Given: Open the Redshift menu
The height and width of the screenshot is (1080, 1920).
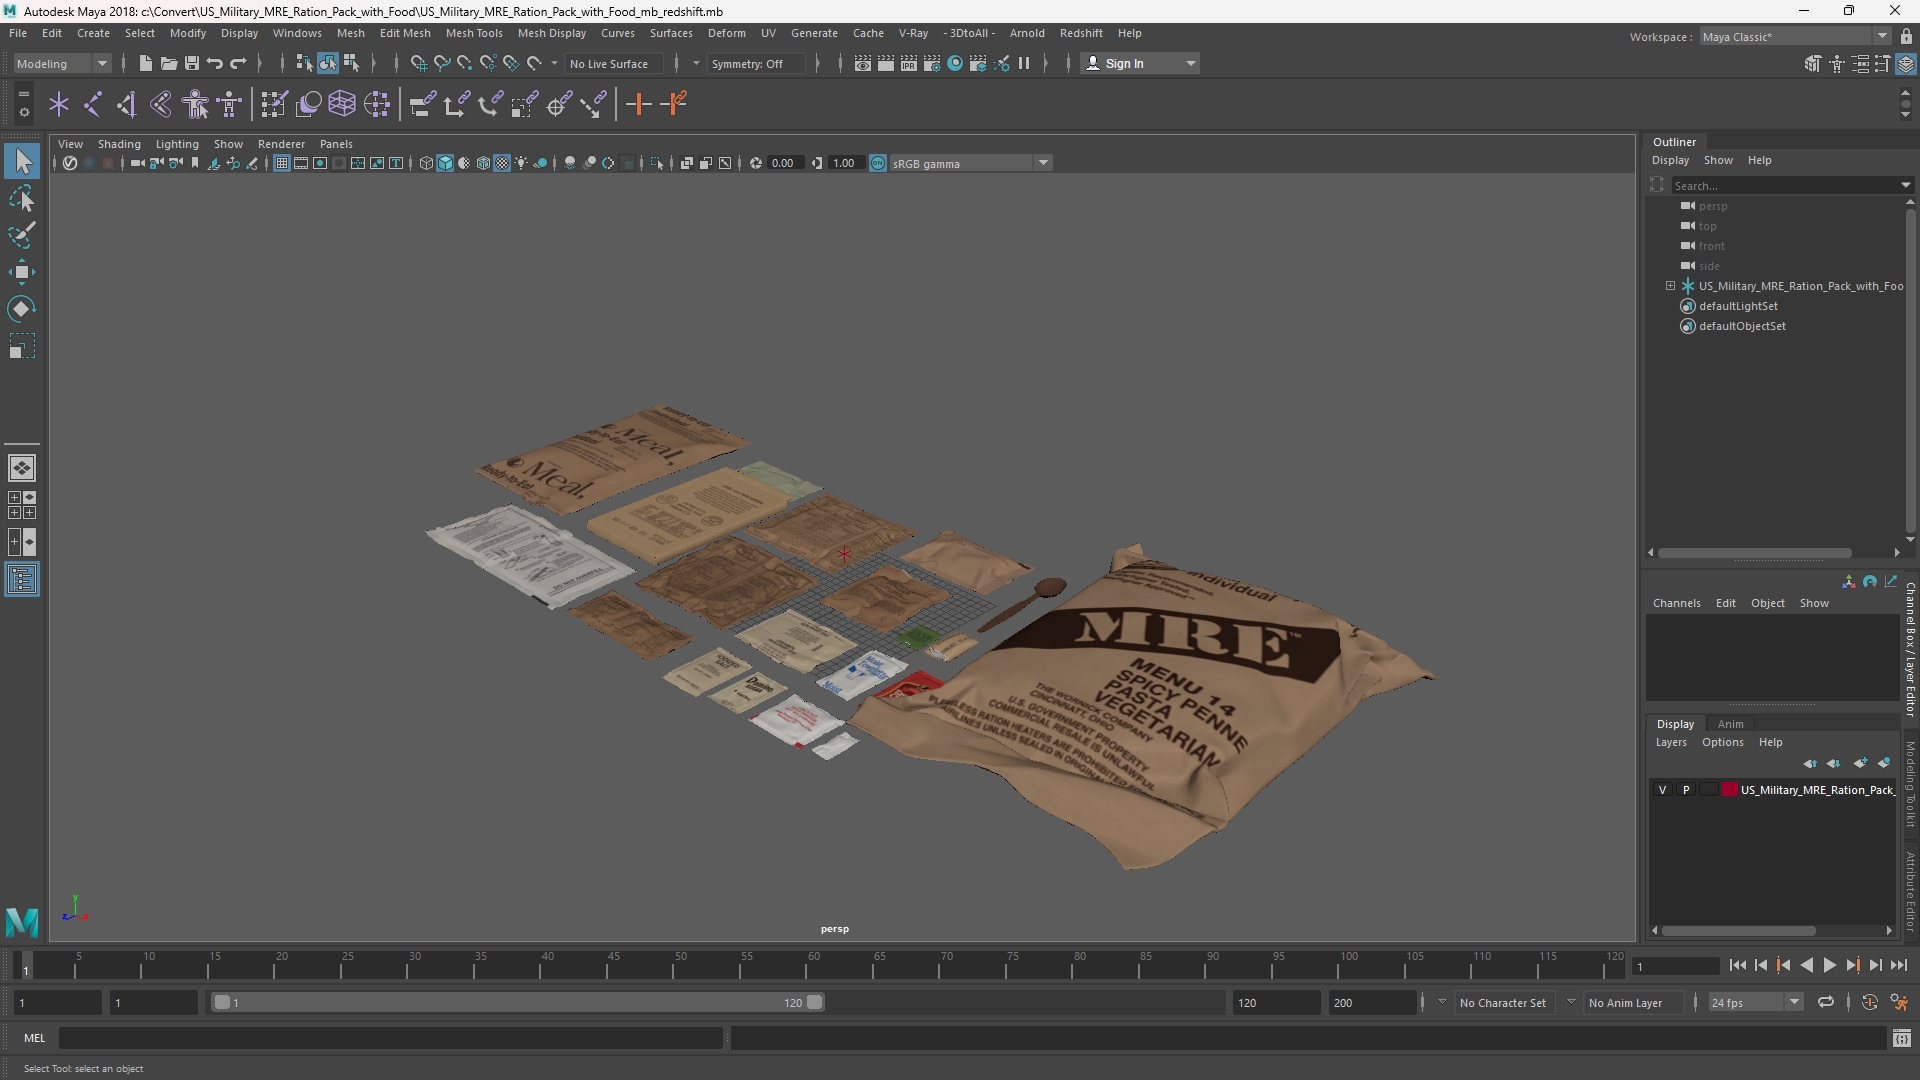Looking at the screenshot, I should click(x=1081, y=33).
